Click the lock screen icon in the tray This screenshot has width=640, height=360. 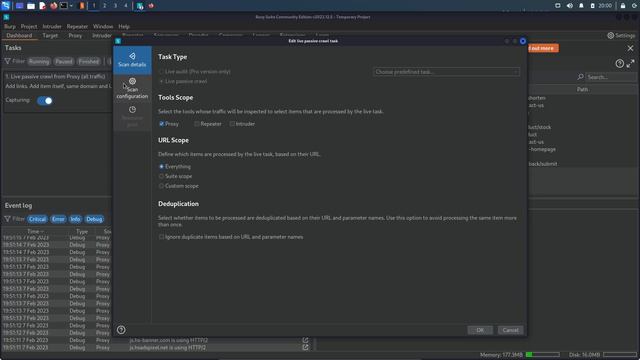(623, 6)
